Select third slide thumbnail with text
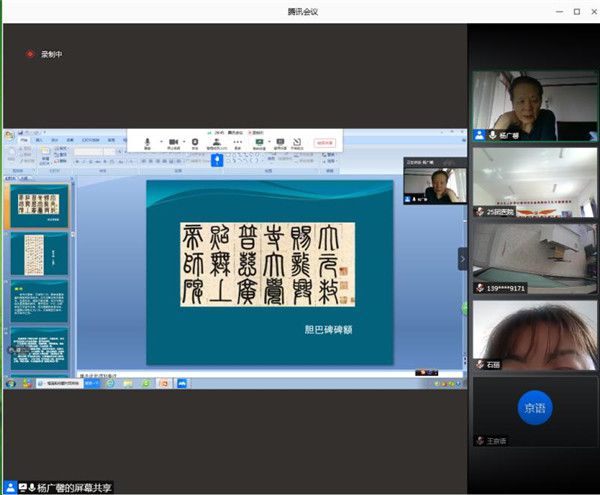The width and height of the screenshot is (600, 495). [39, 301]
